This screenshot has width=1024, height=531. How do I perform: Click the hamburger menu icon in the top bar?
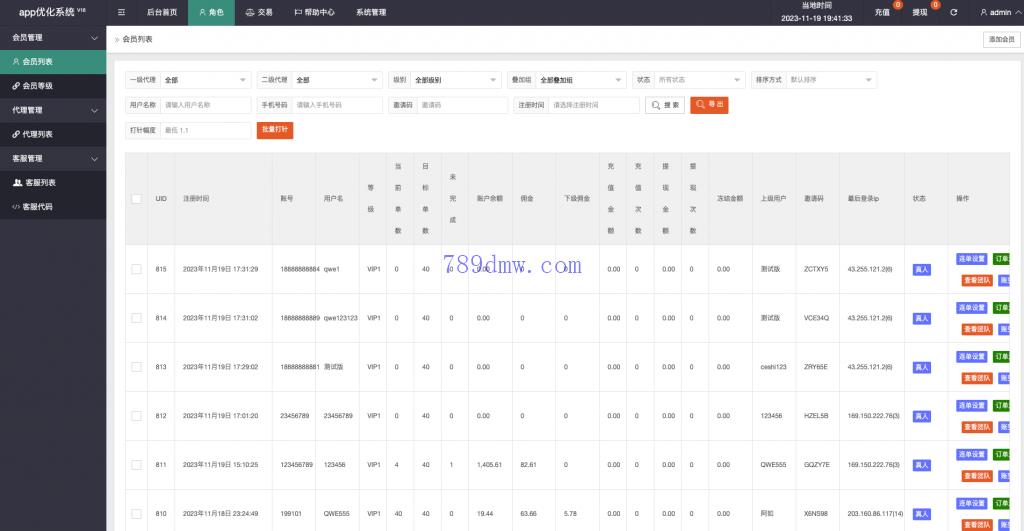121,13
